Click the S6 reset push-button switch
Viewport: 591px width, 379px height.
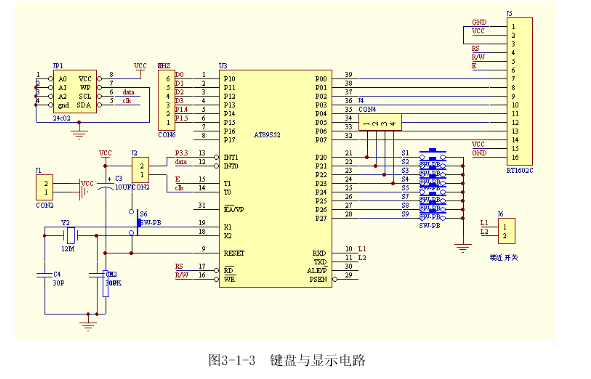(x=135, y=223)
